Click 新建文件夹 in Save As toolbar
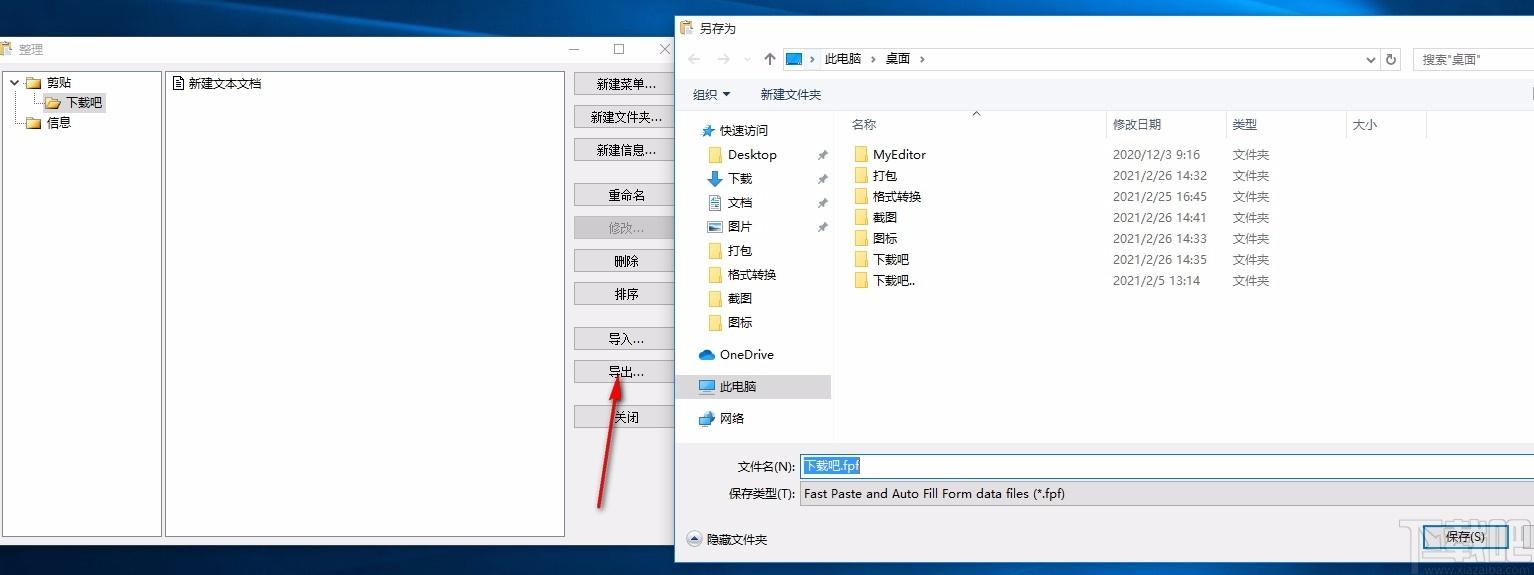Screen dimensions: 1534x575 [x=790, y=94]
